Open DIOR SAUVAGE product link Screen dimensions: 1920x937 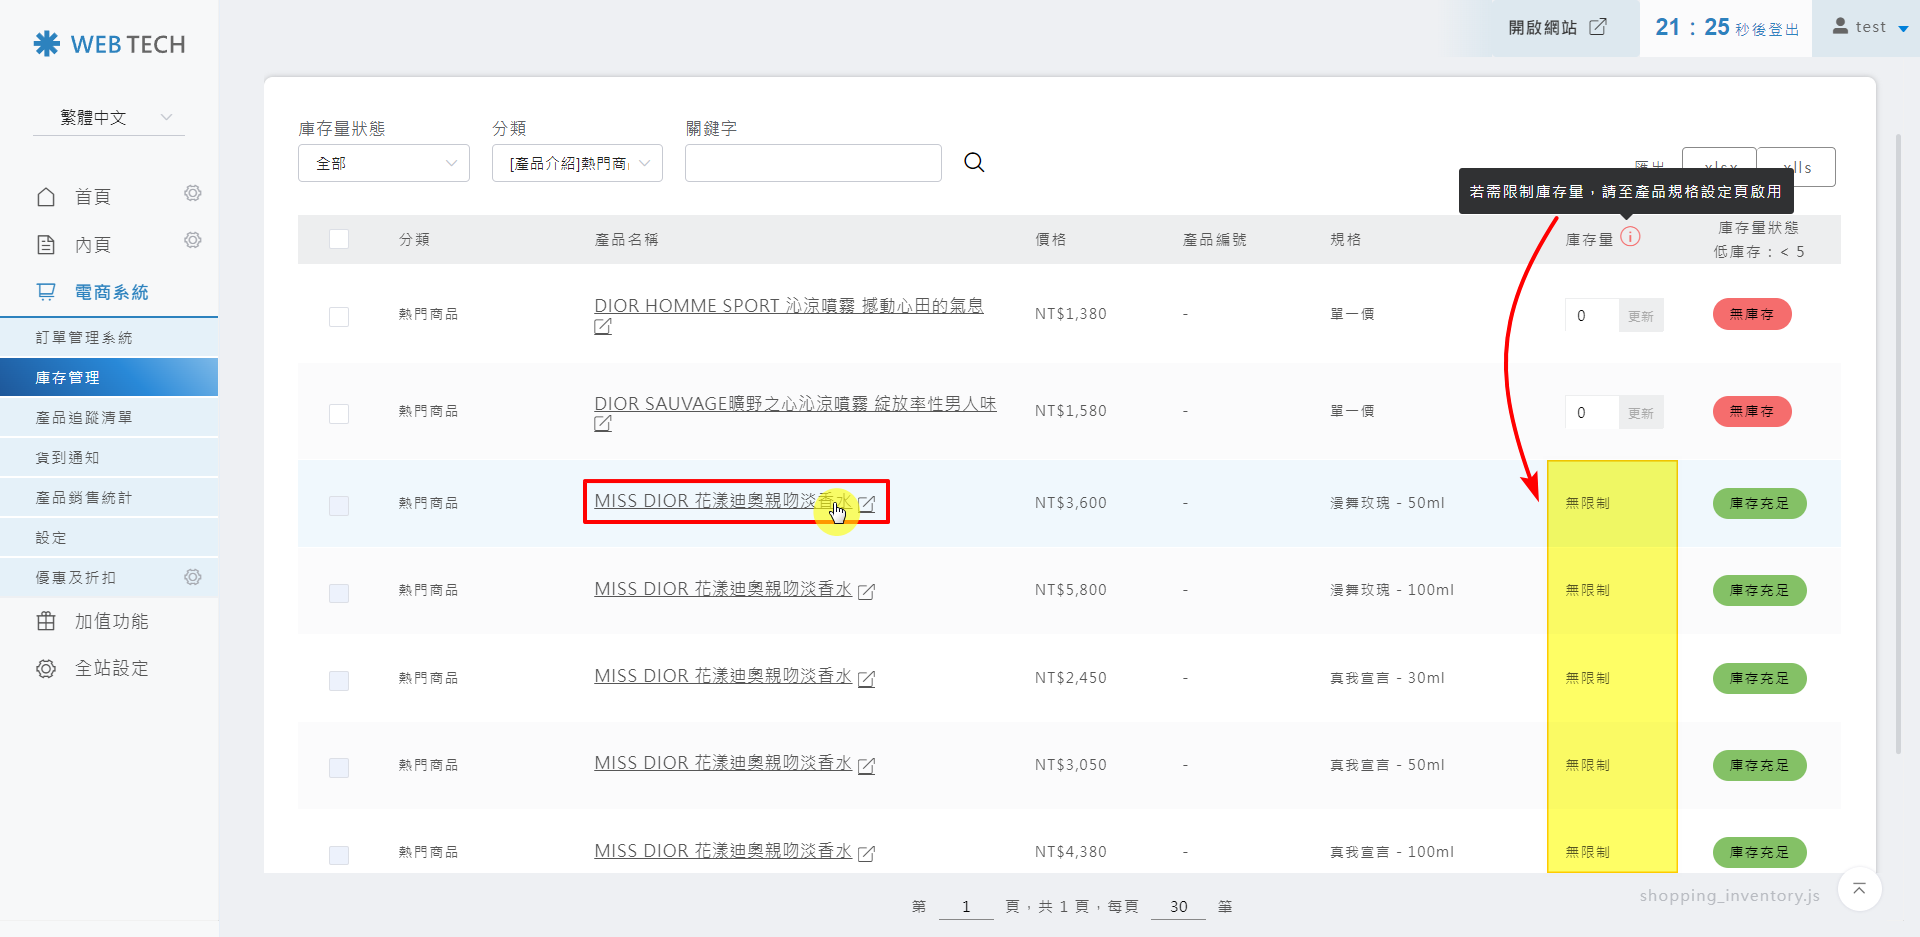[794, 404]
